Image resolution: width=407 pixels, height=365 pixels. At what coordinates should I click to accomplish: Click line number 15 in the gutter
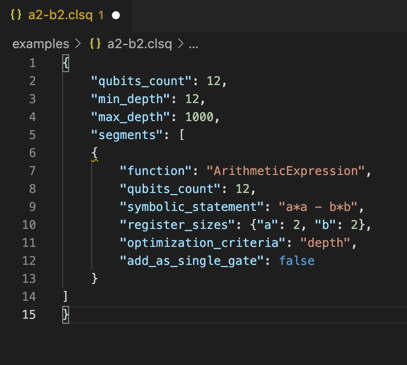tap(29, 315)
